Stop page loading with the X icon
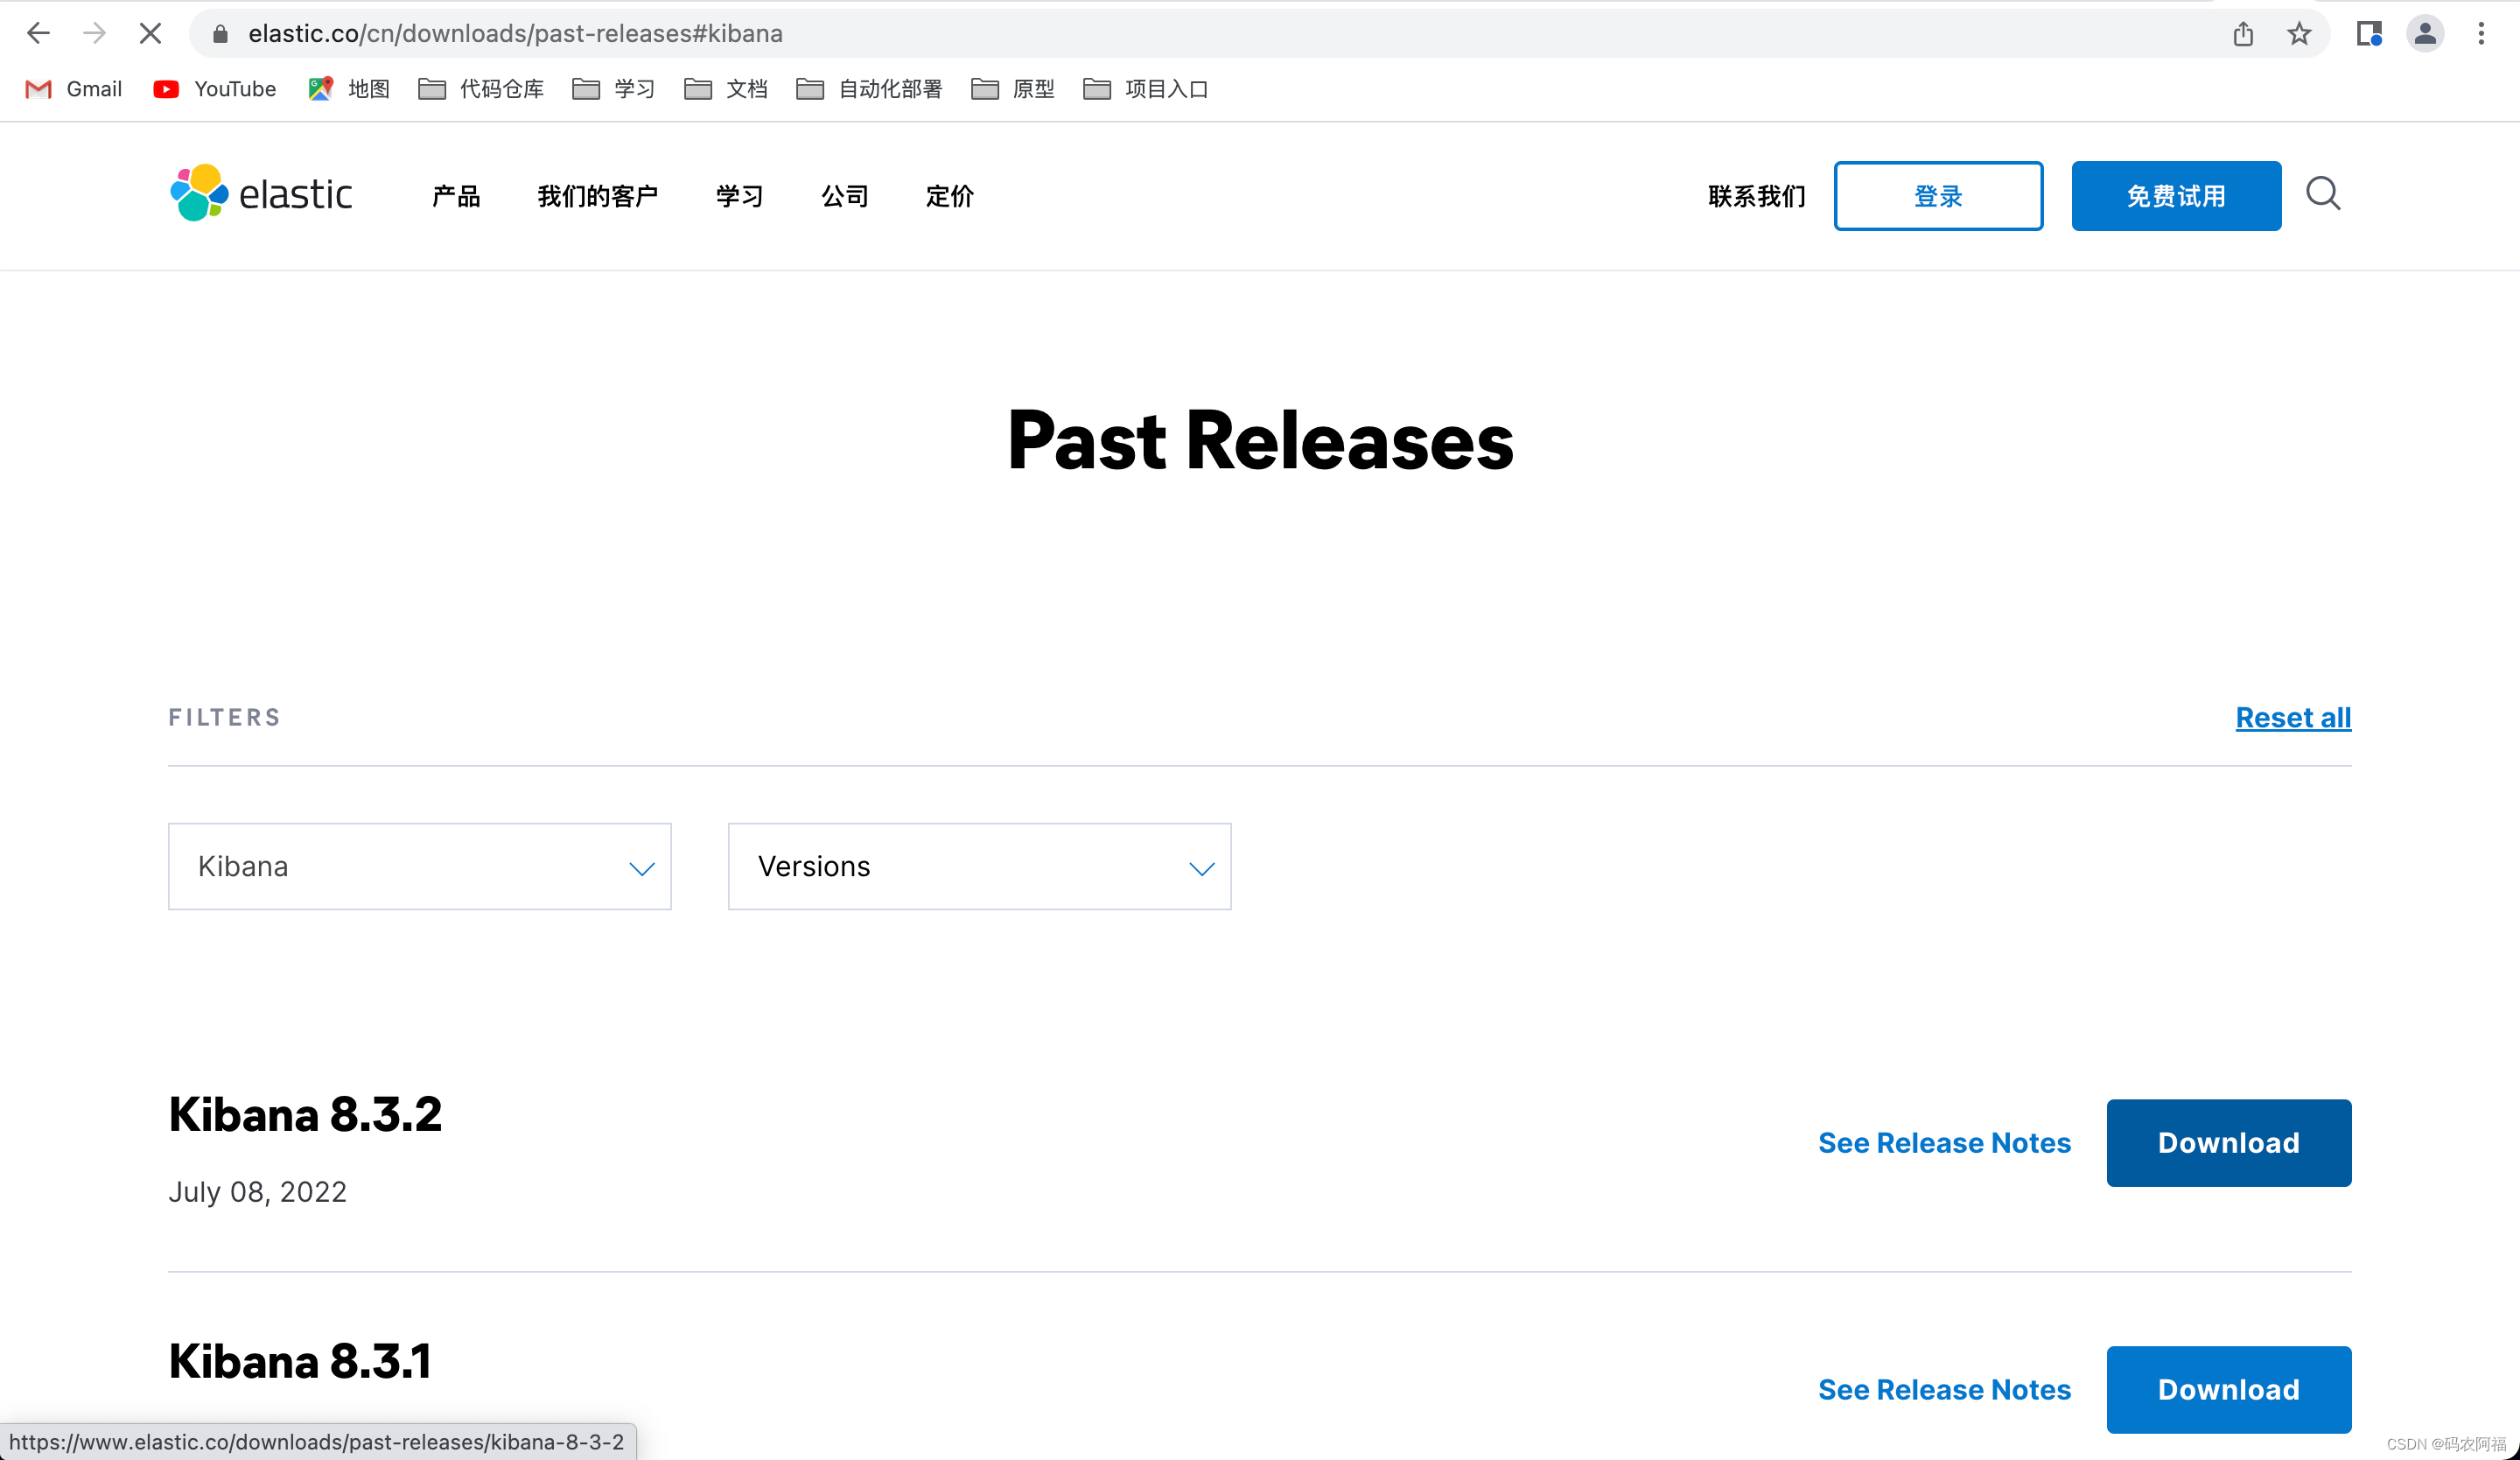This screenshot has height=1460, width=2520. coord(150,33)
